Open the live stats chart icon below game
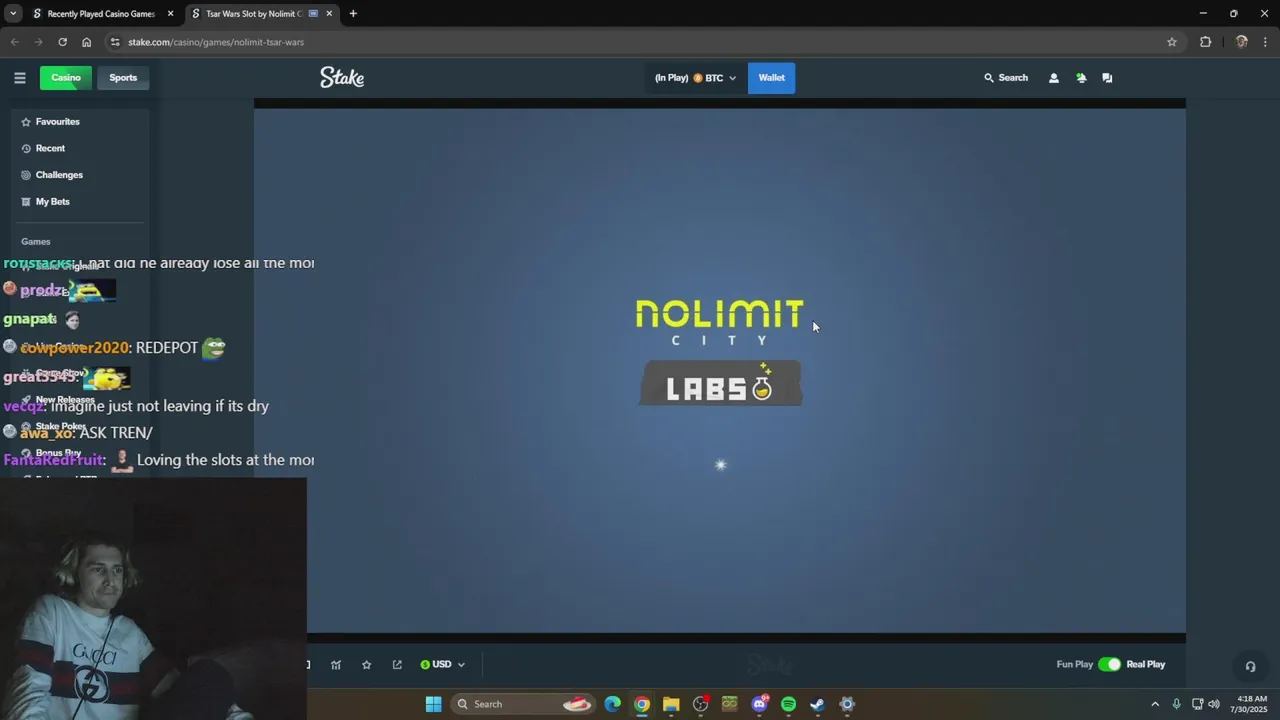Screen dimensions: 1280x720 (336, 665)
